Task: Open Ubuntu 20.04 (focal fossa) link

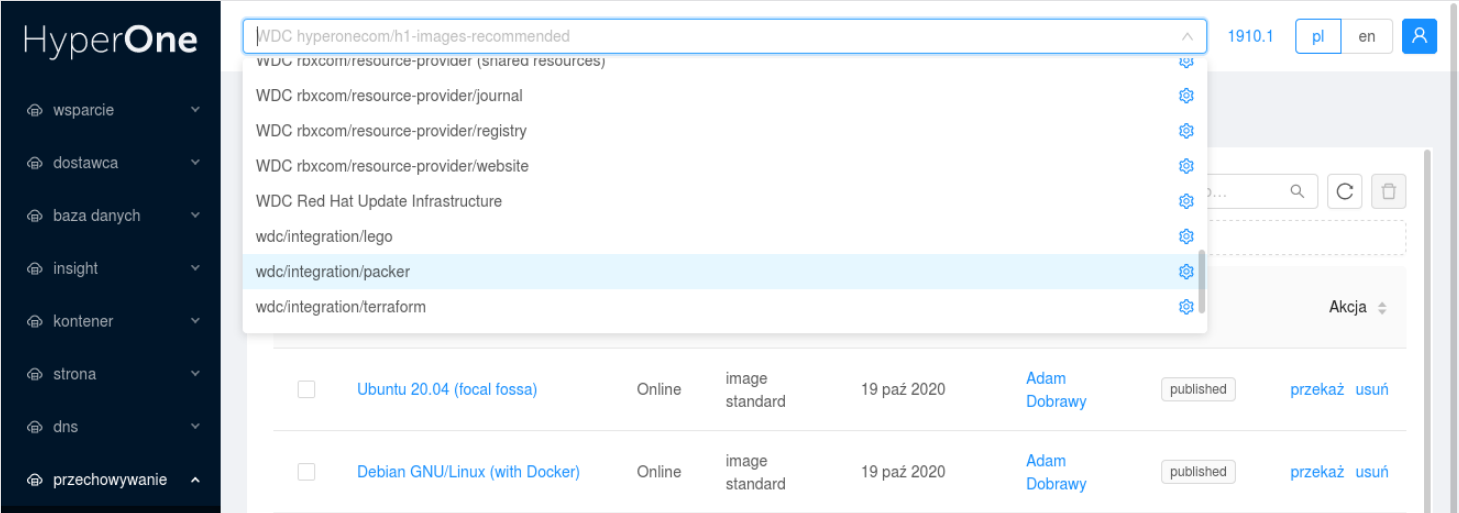Action: click(x=447, y=389)
